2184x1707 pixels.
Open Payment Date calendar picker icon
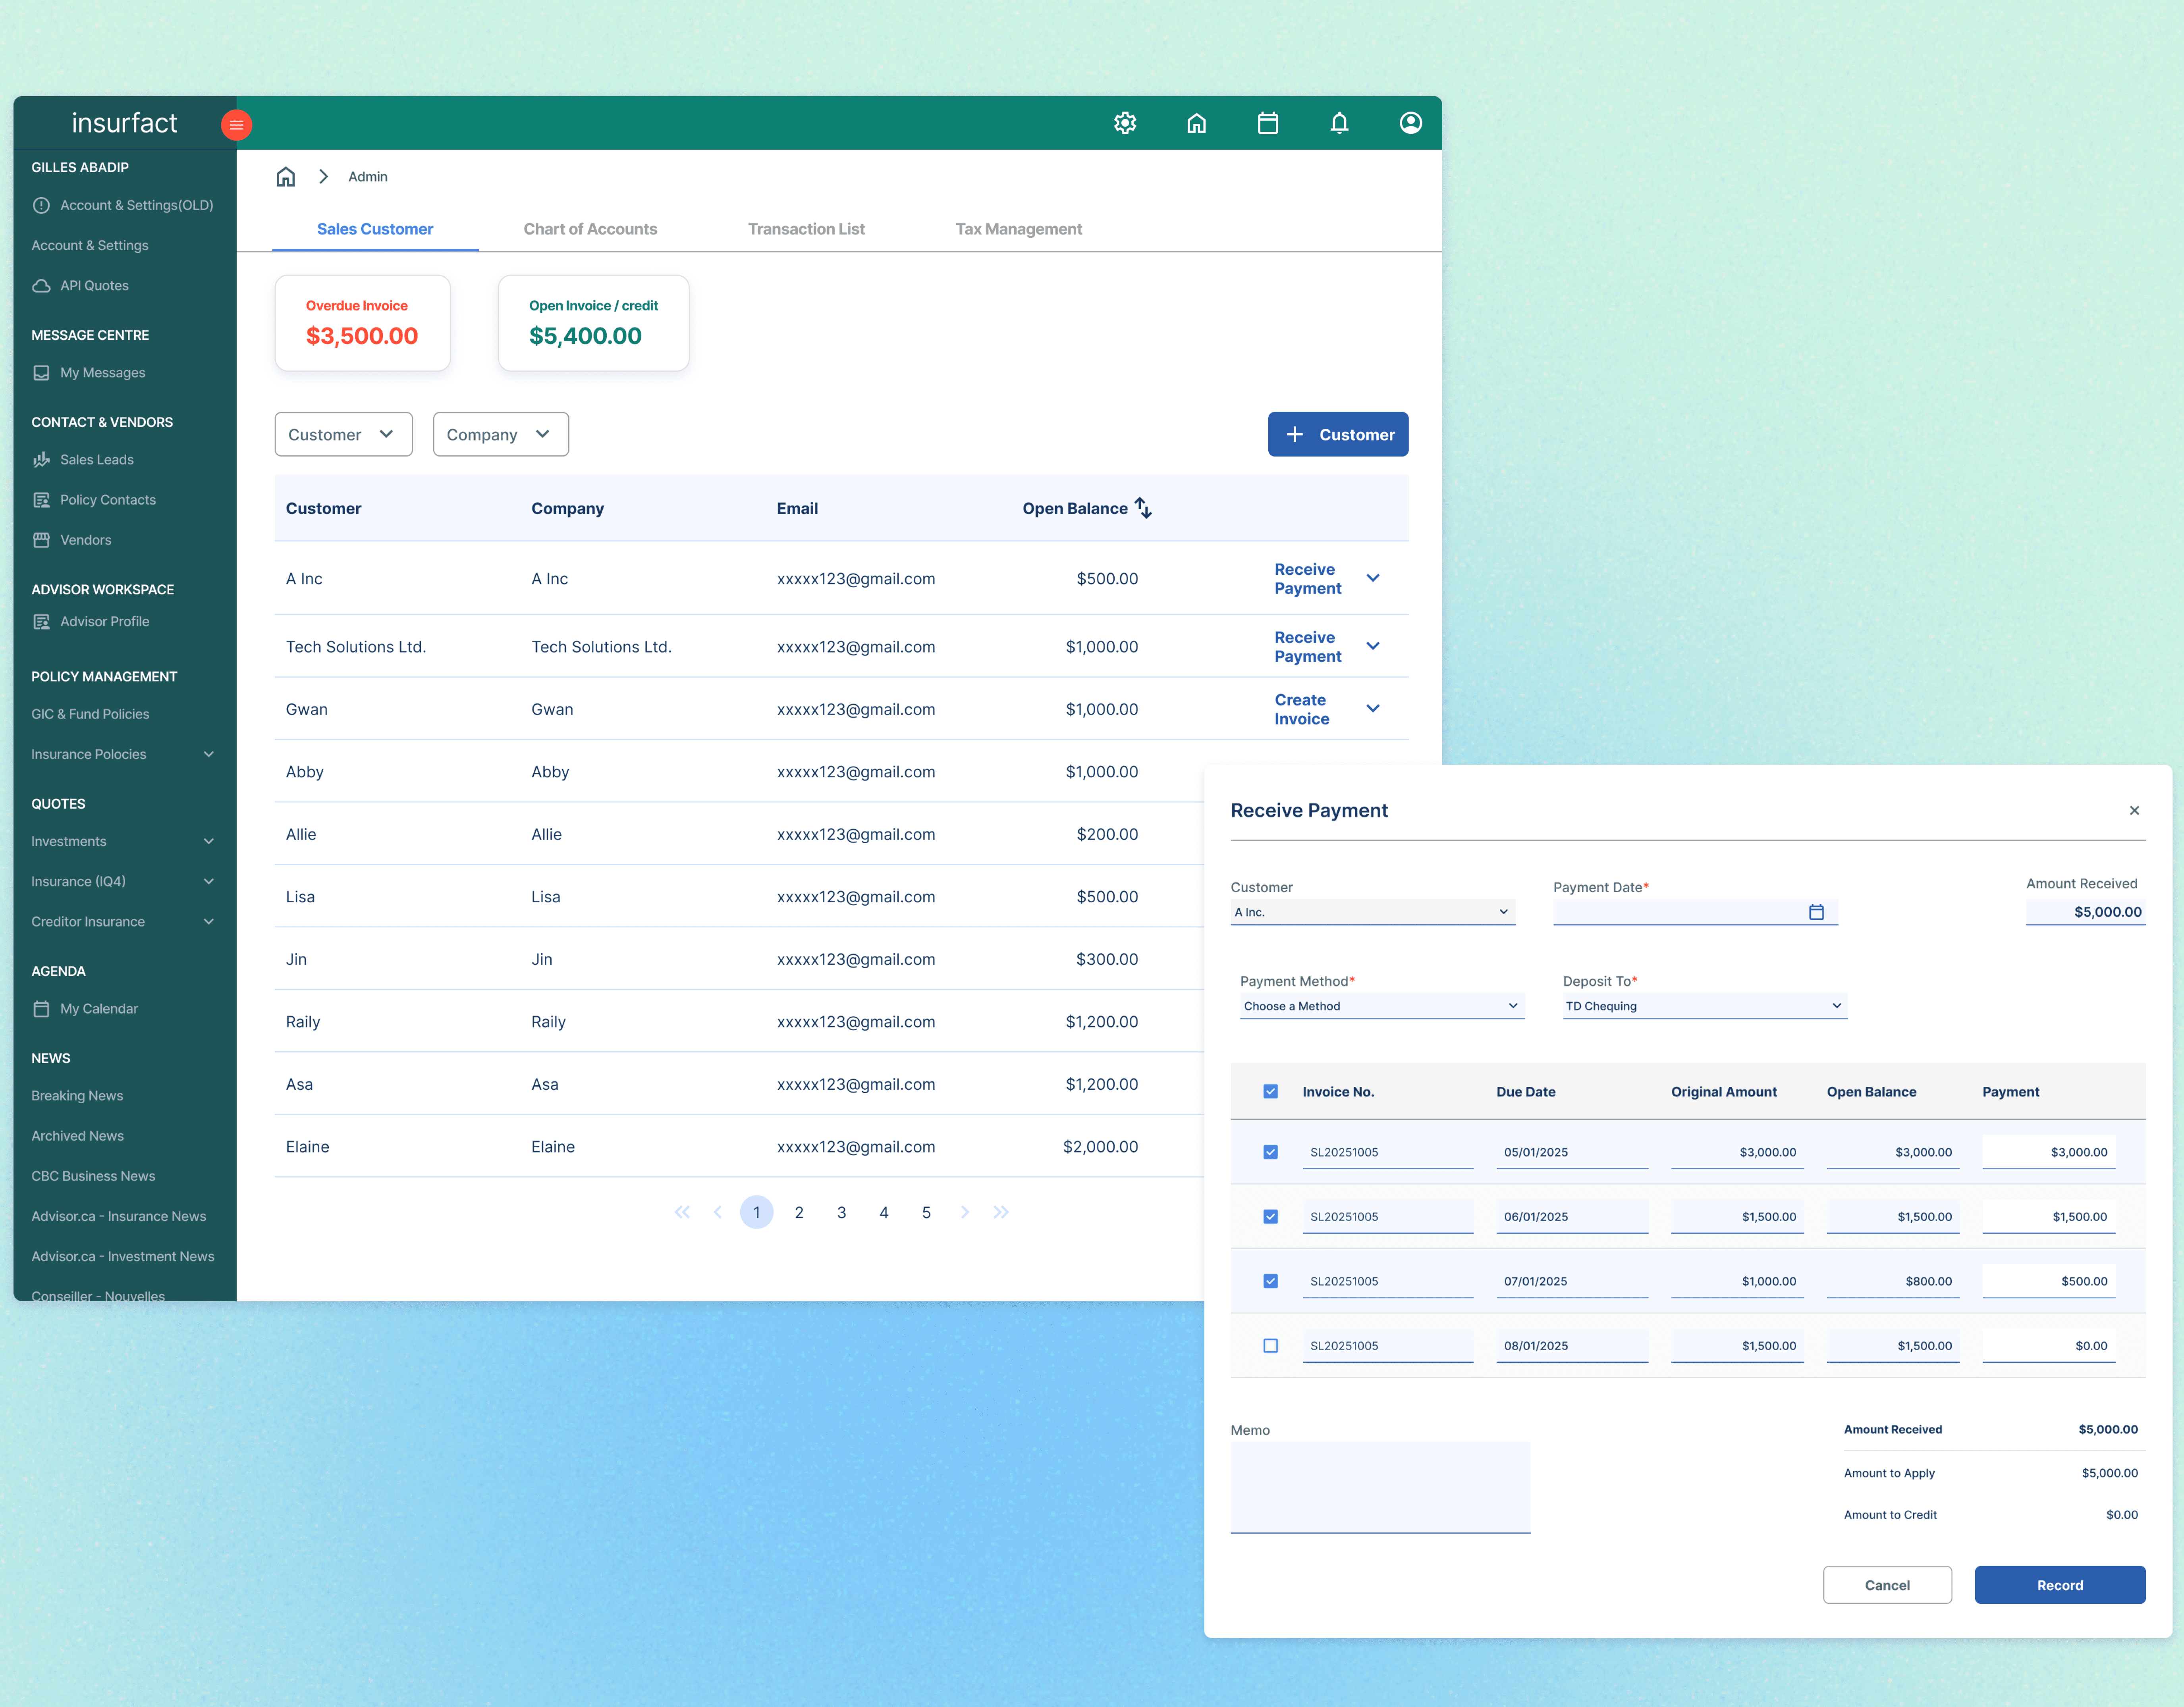pyautogui.click(x=1816, y=912)
